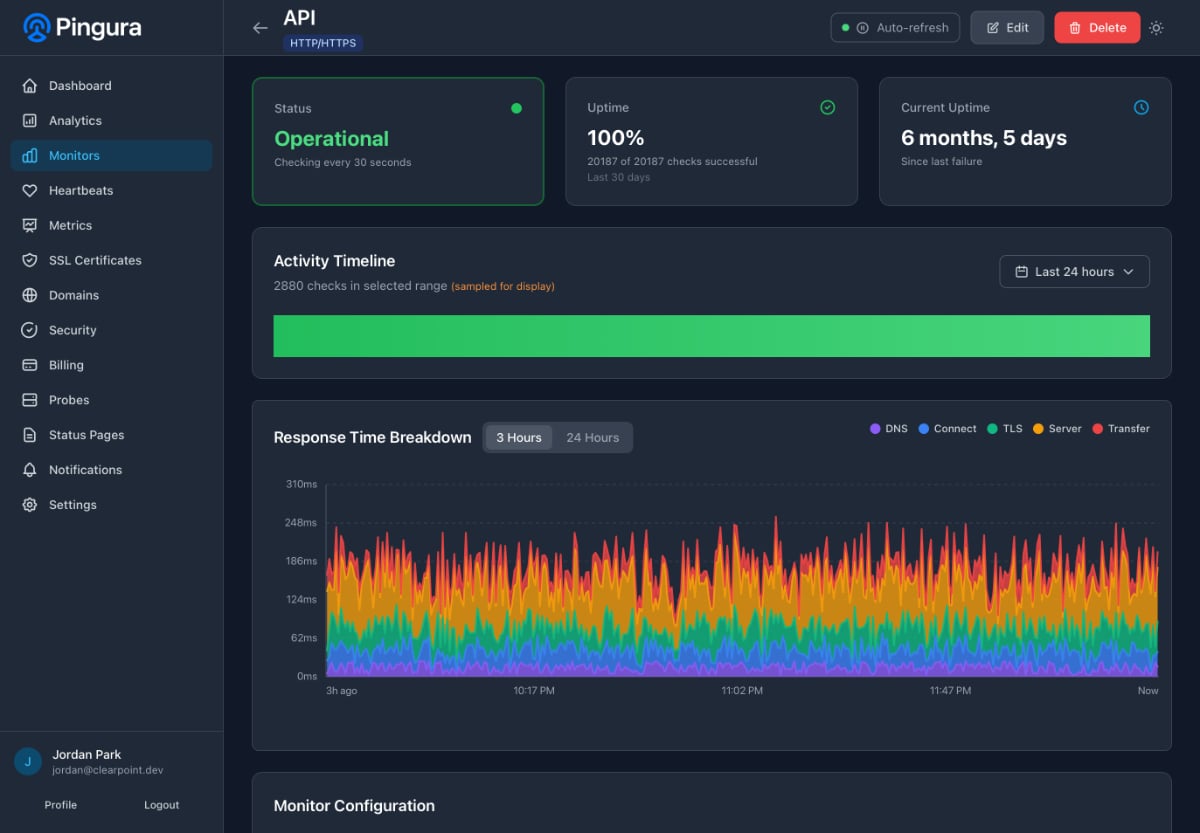Toggle the DNS series in the chart legend
The height and width of the screenshot is (833, 1200).
click(x=888, y=428)
